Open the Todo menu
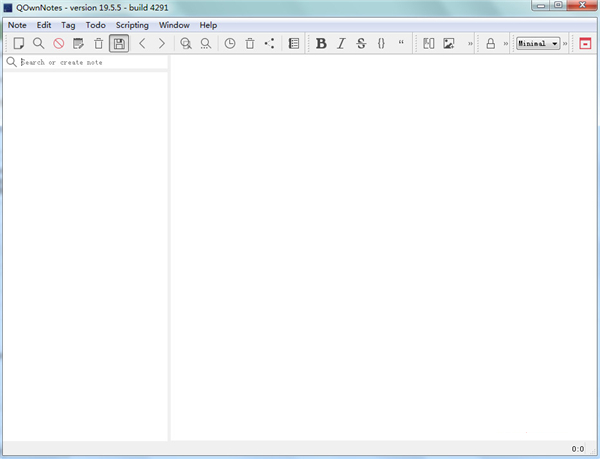Viewport: 600px width, 459px height. point(95,24)
